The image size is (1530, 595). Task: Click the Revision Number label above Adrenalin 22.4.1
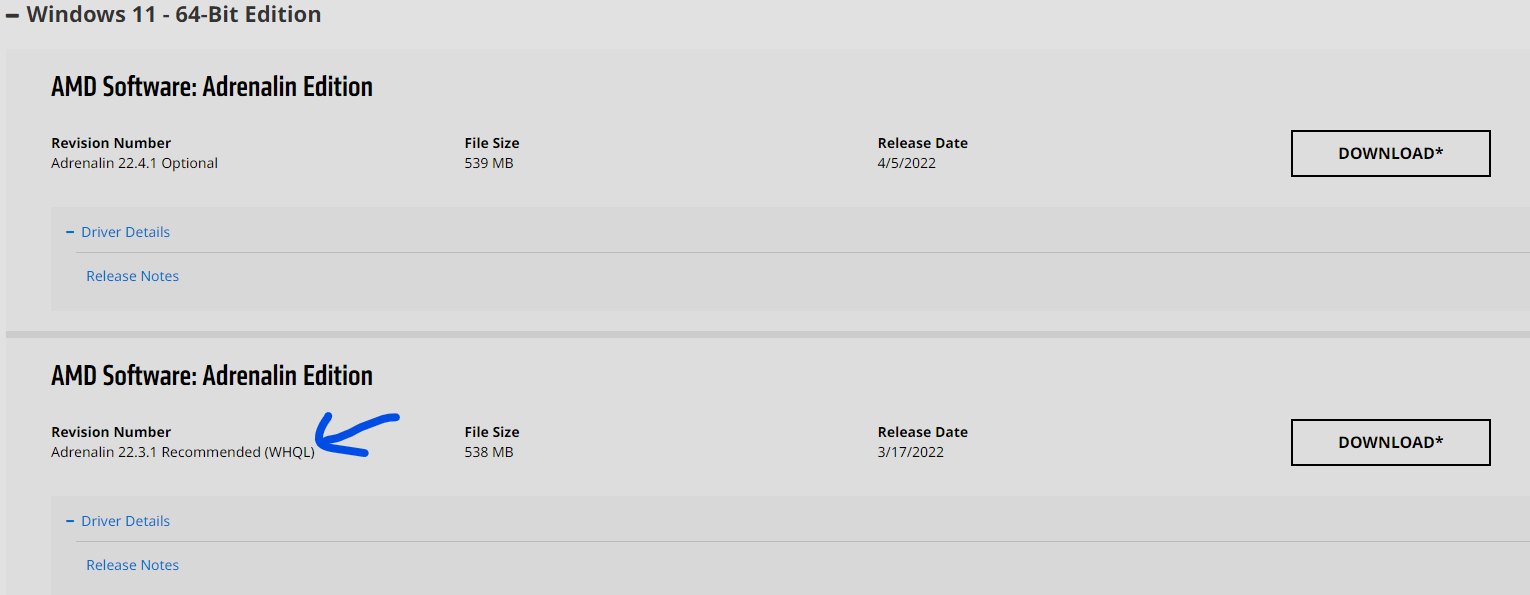[111, 143]
